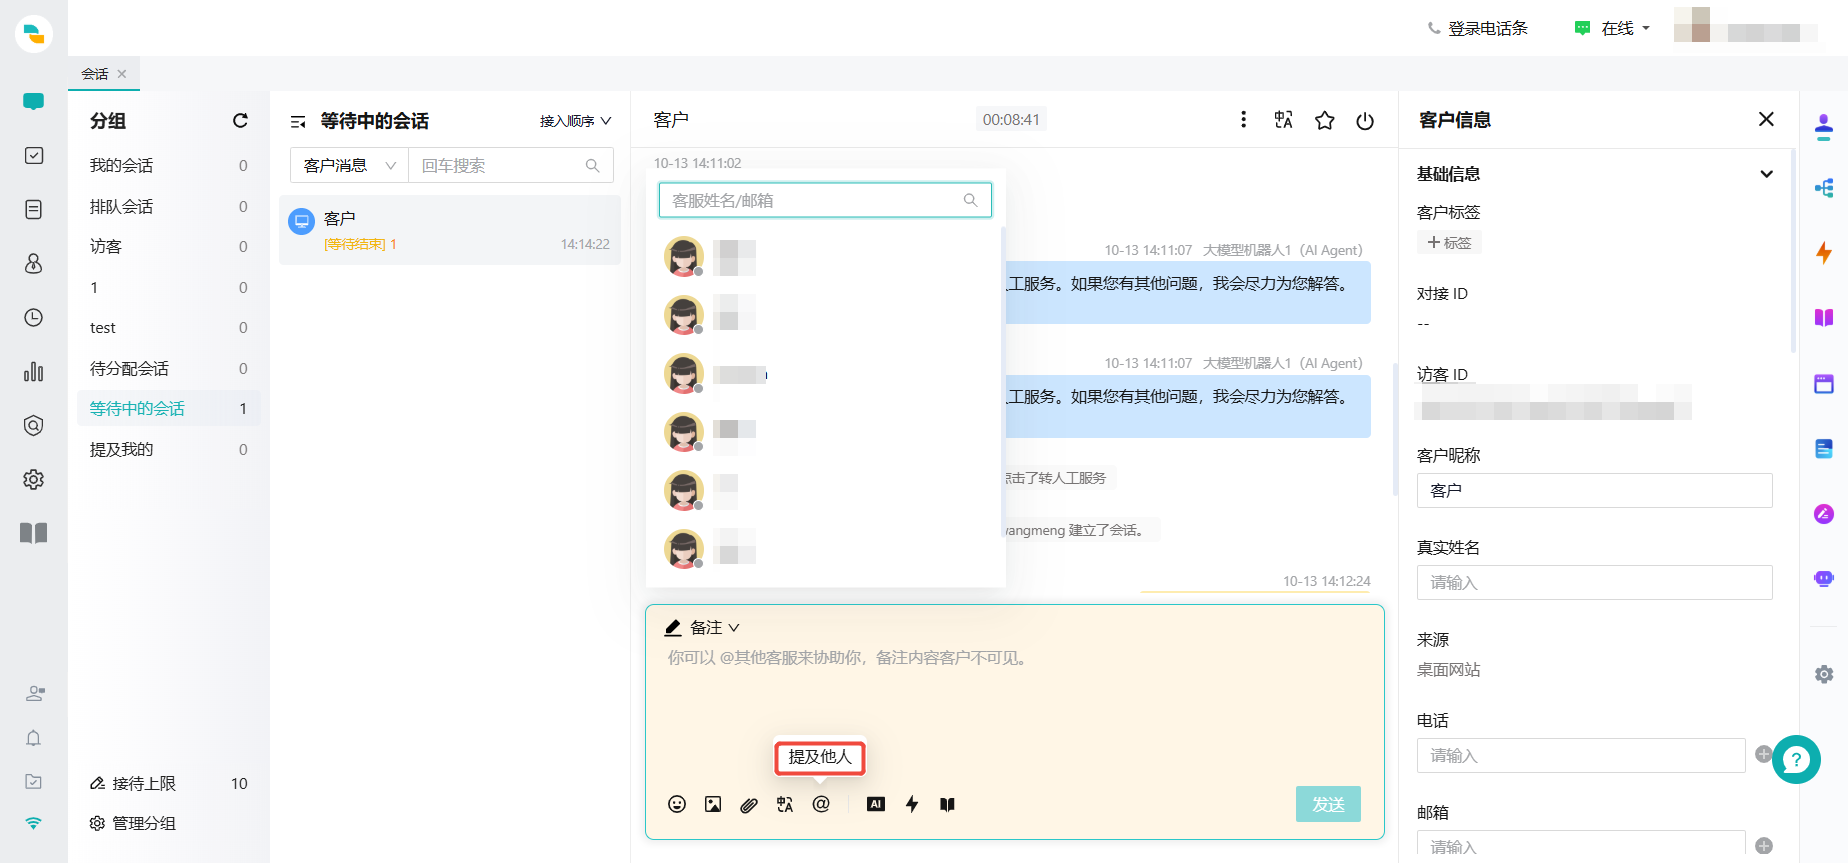Click the 电话 input field
This screenshot has height=863, width=1848.
point(1580,755)
